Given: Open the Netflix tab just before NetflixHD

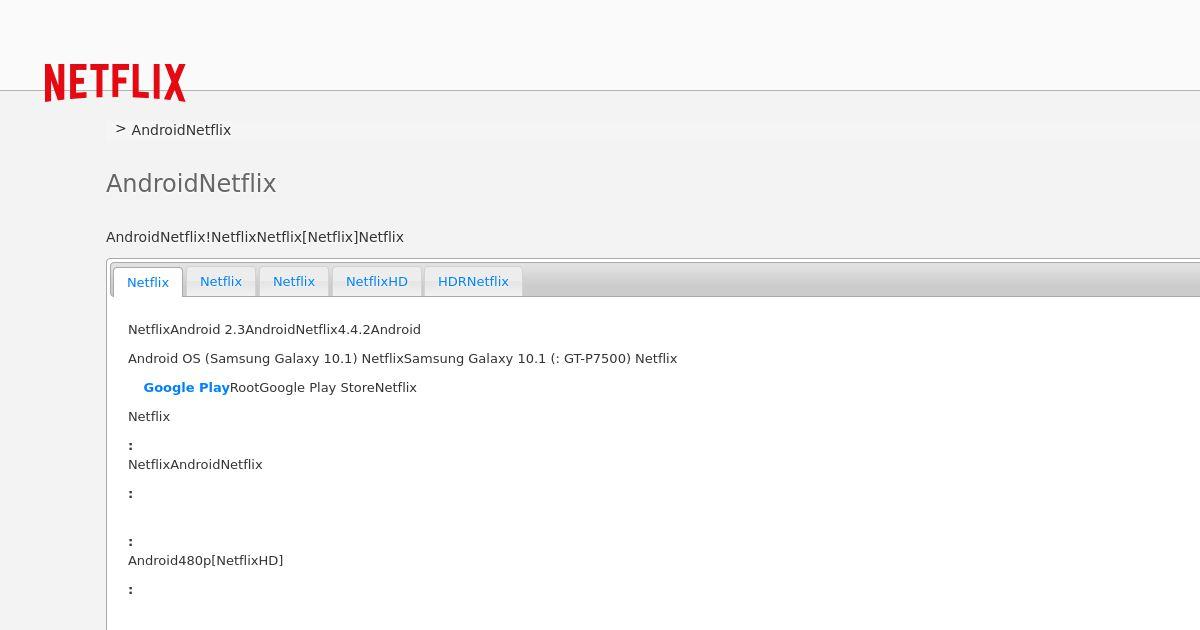Looking at the screenshot, I should (x=294, y=281).
